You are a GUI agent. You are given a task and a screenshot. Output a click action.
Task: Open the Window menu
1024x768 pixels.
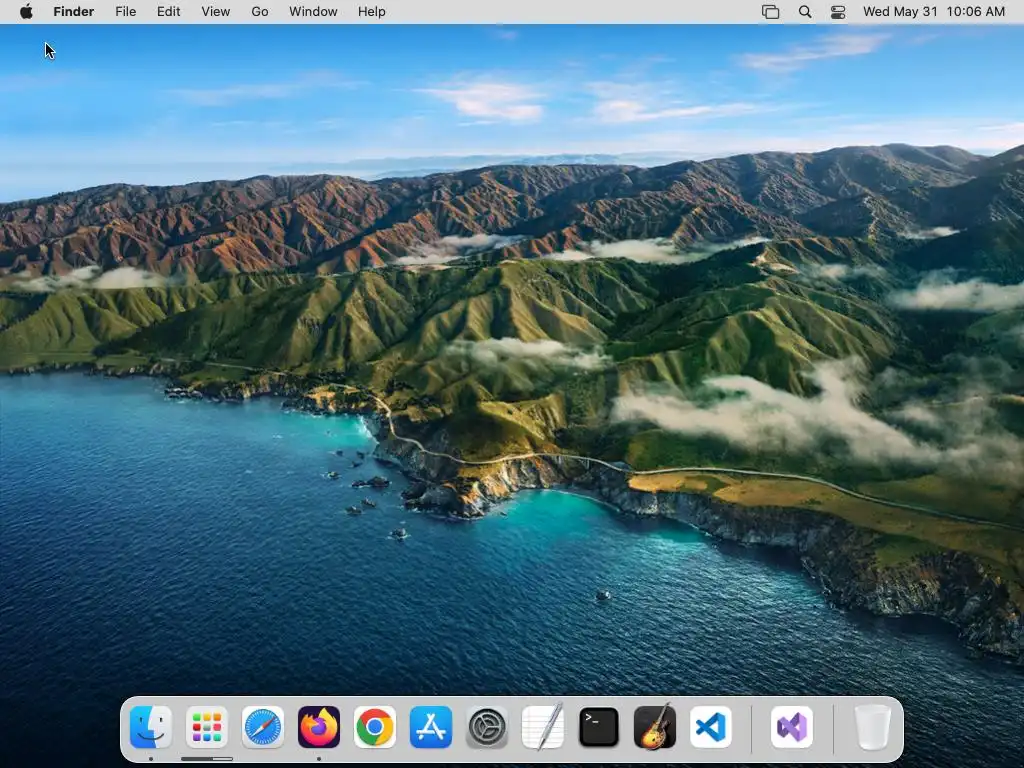tap(313, 12)
